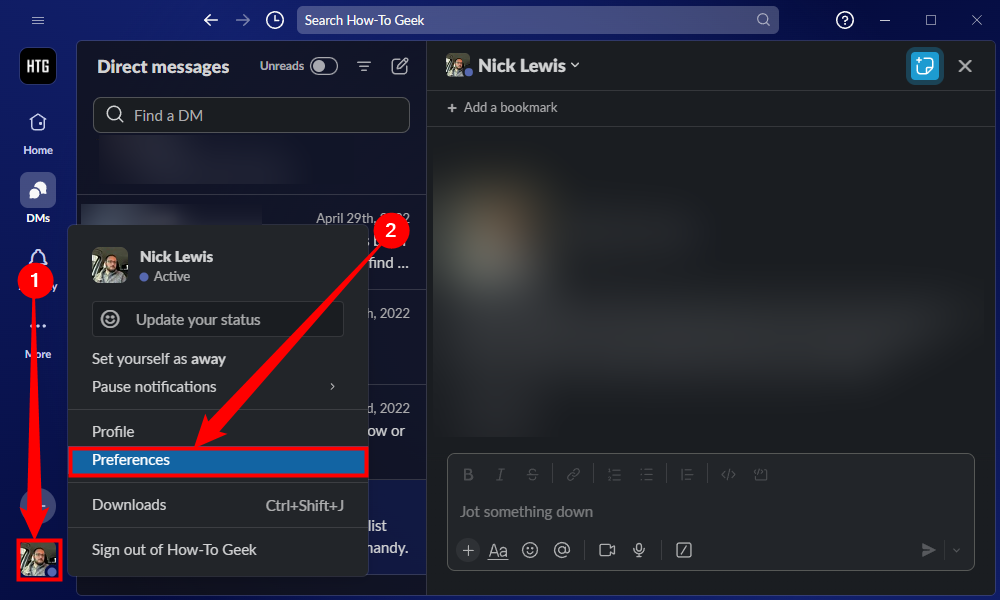Open the slash shortcuts icon
The width and height of the screenshot is (1000, 600).
point(684,550)
